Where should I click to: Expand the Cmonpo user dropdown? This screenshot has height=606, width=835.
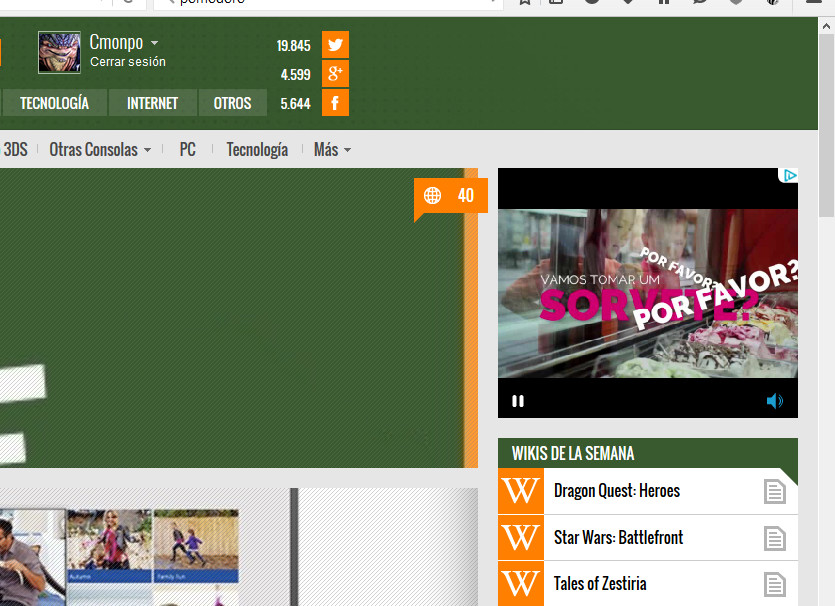pyautogui.click(x=154, y=43)
